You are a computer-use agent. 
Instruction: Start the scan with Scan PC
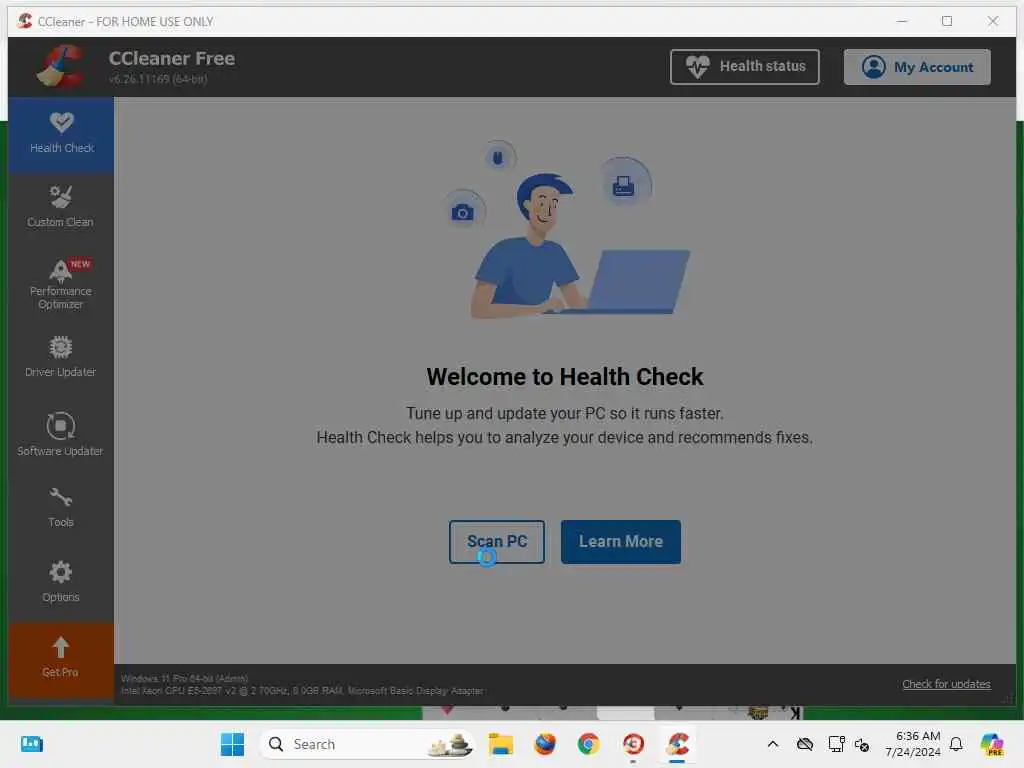pyautogui.click(x=496, y=541)
